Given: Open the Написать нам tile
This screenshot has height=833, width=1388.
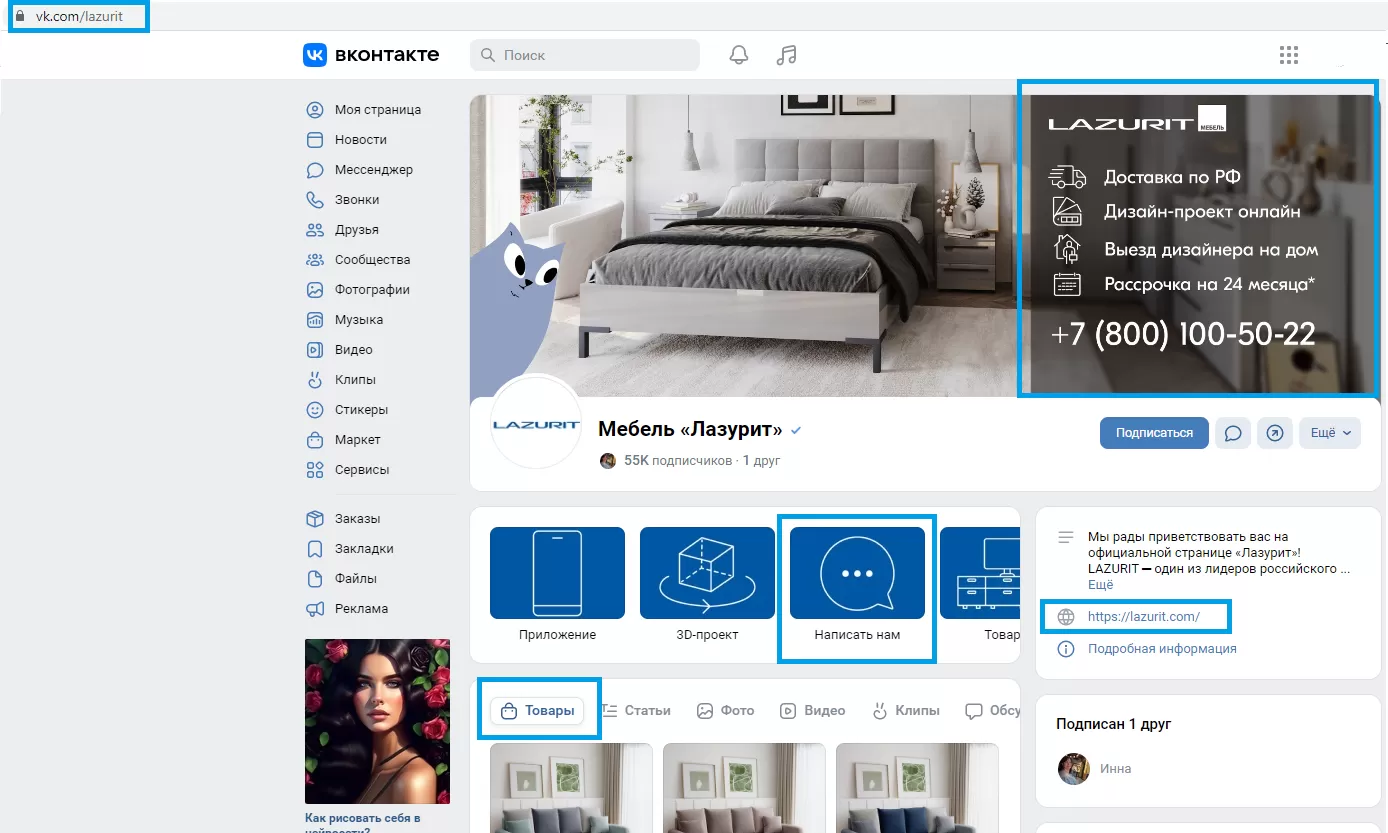Looking at the screenshot, I should 857,585.
